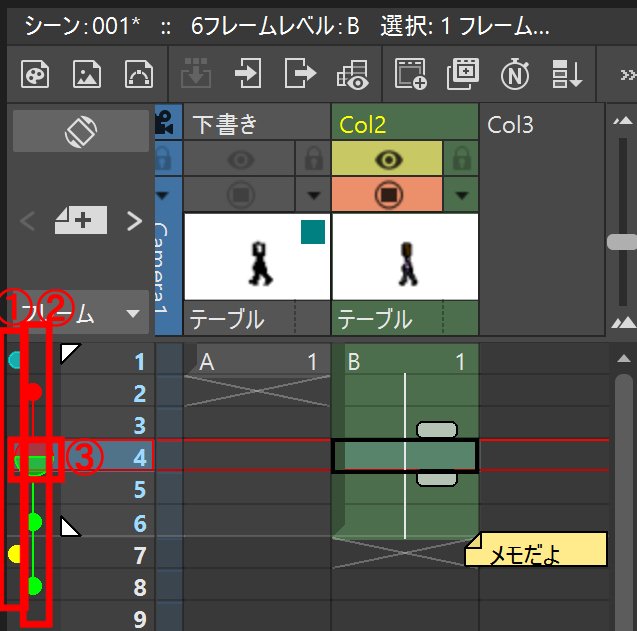
Task: Select the 下書き column header
Action: point(257,122)
